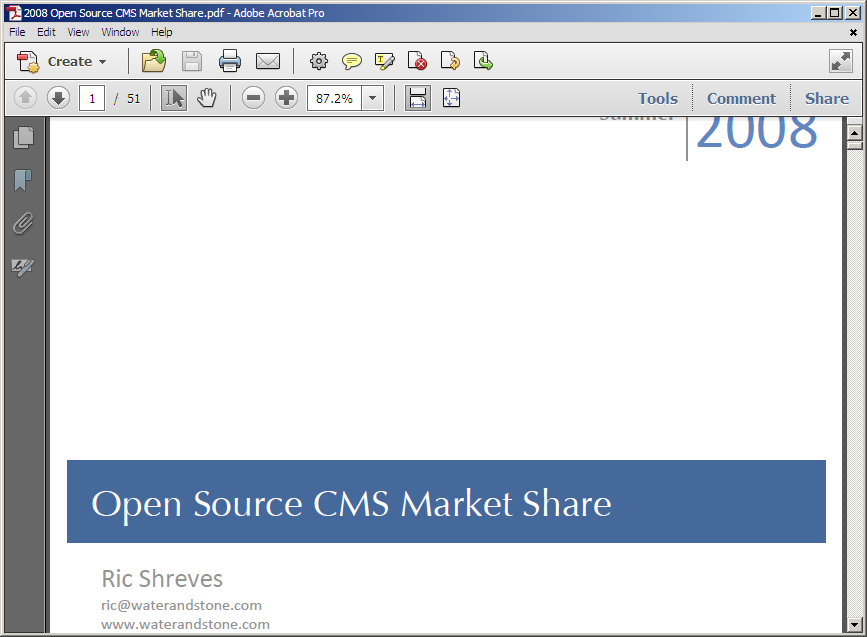867x637 pixels.
Task: Click the email envelope icon
Action: [268, 61]
